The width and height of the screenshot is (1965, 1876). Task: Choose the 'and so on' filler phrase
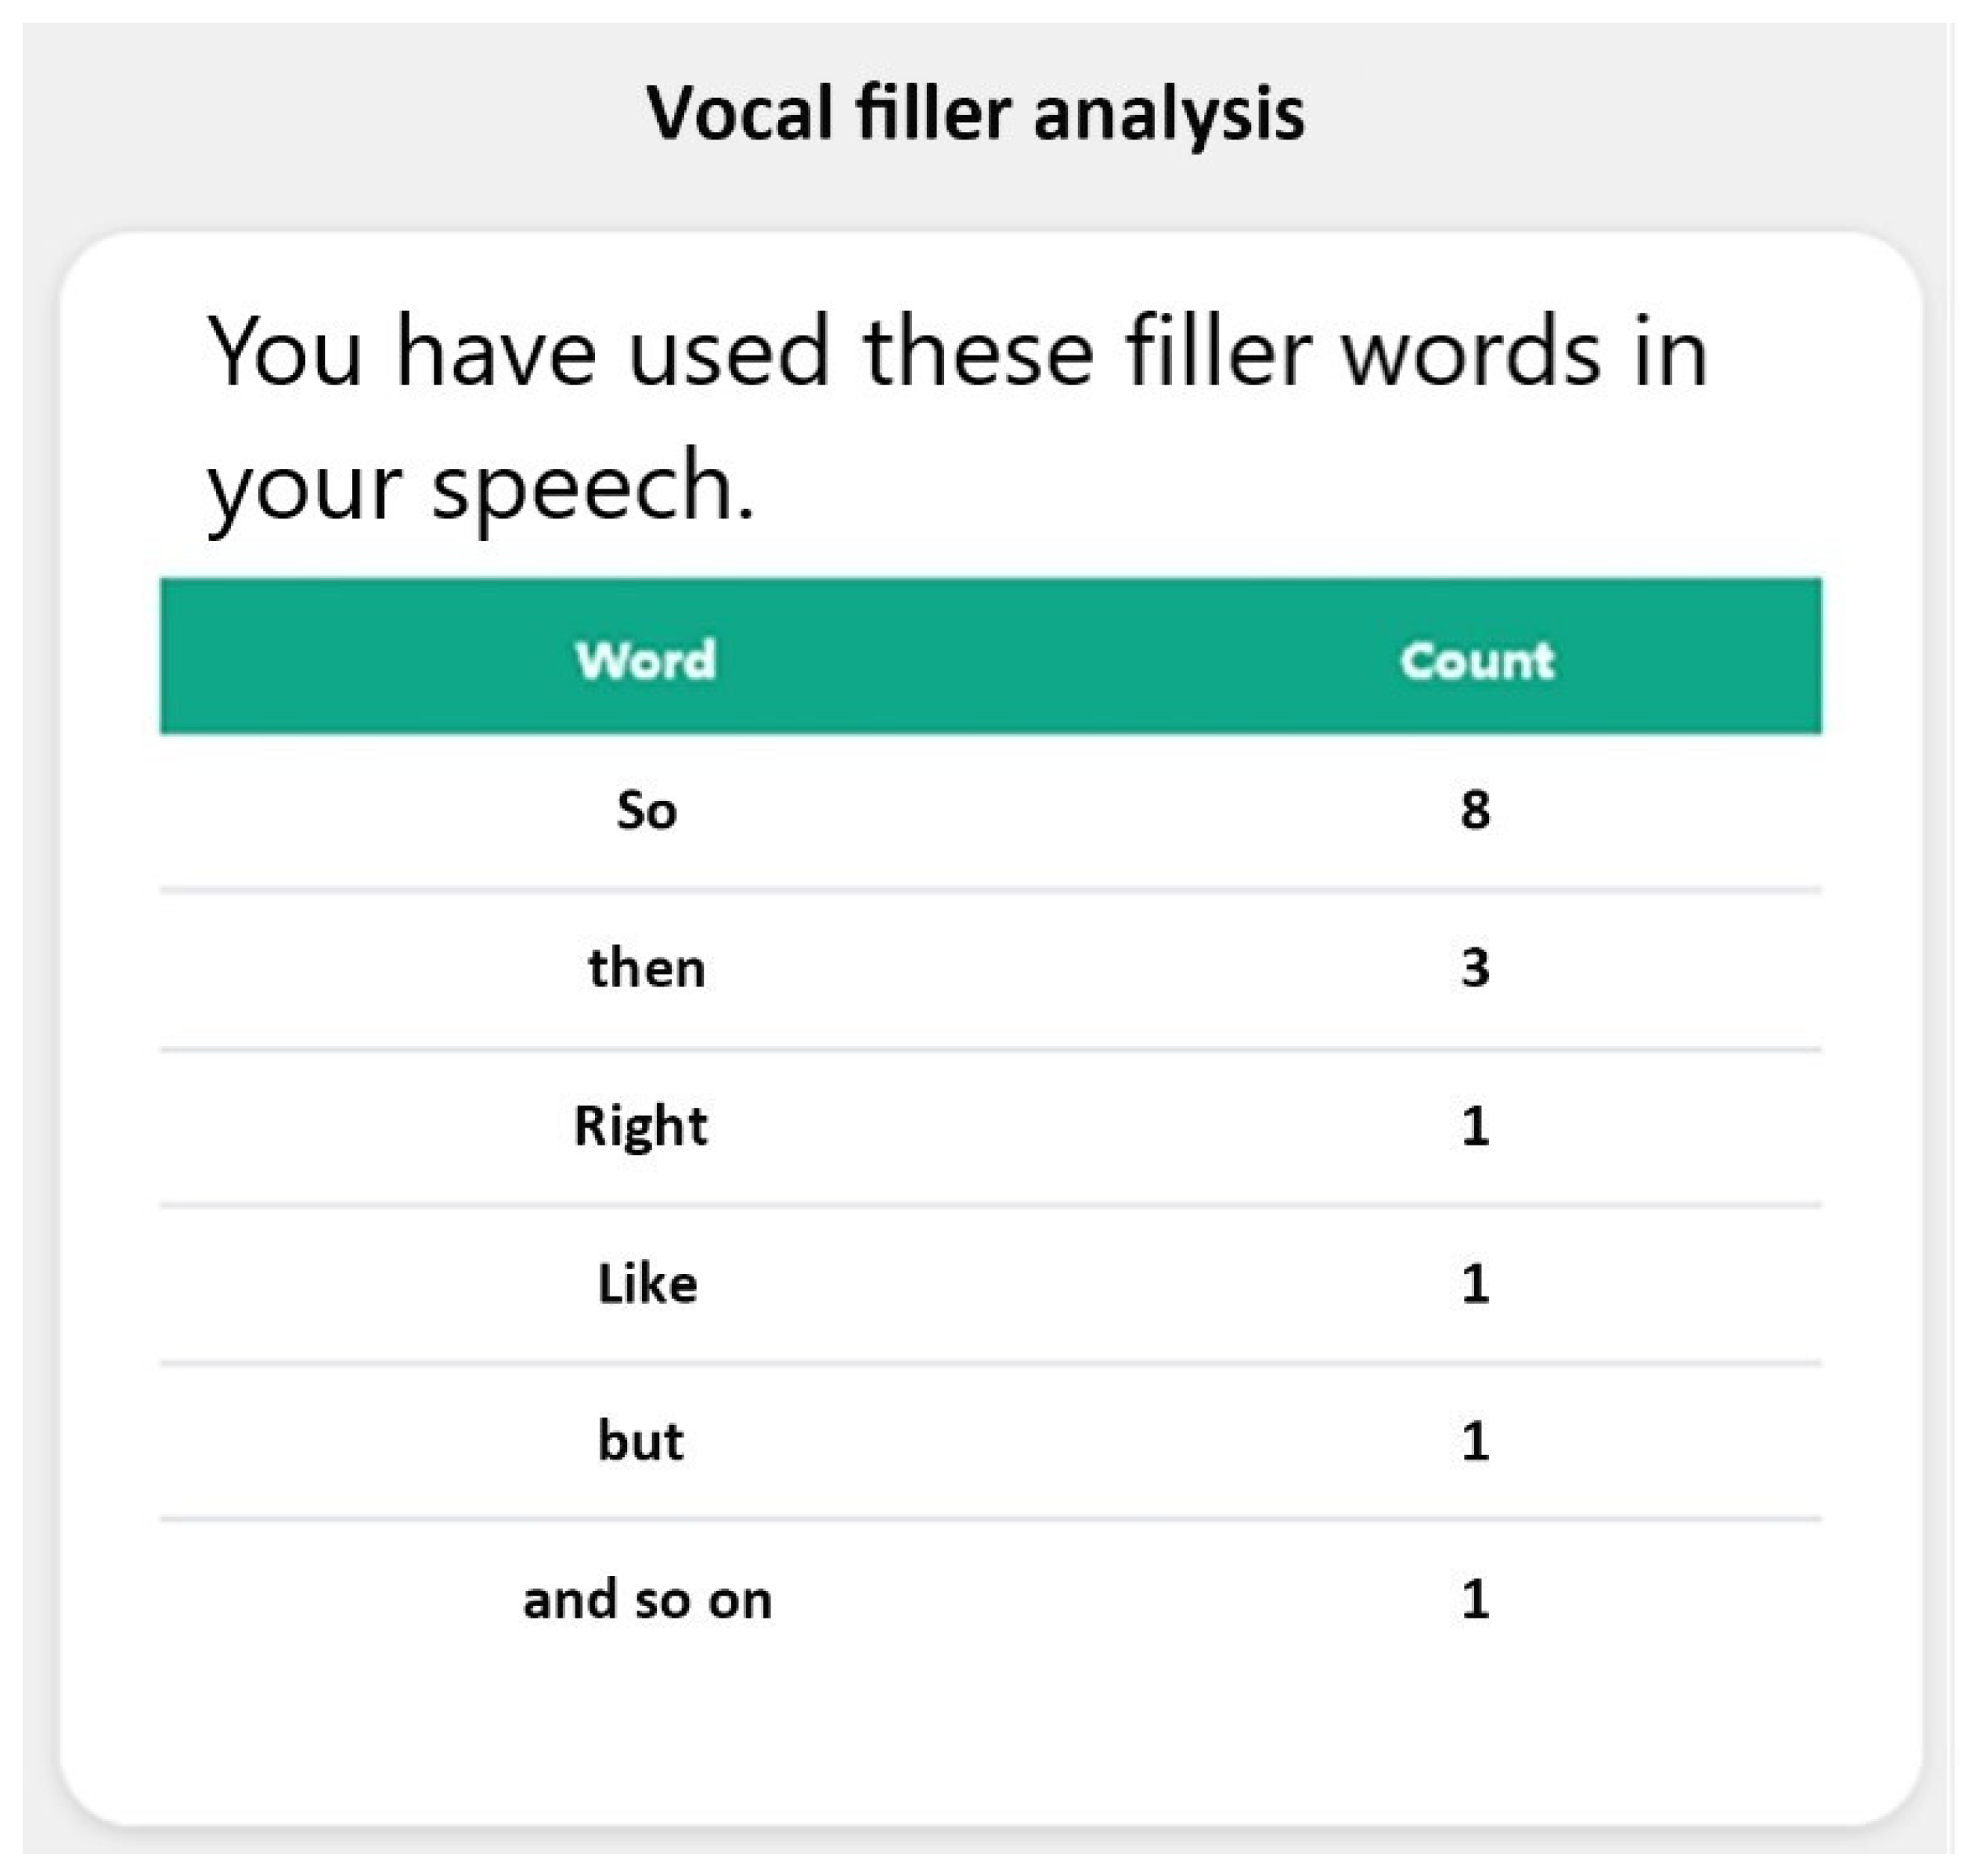point(647,1599)
